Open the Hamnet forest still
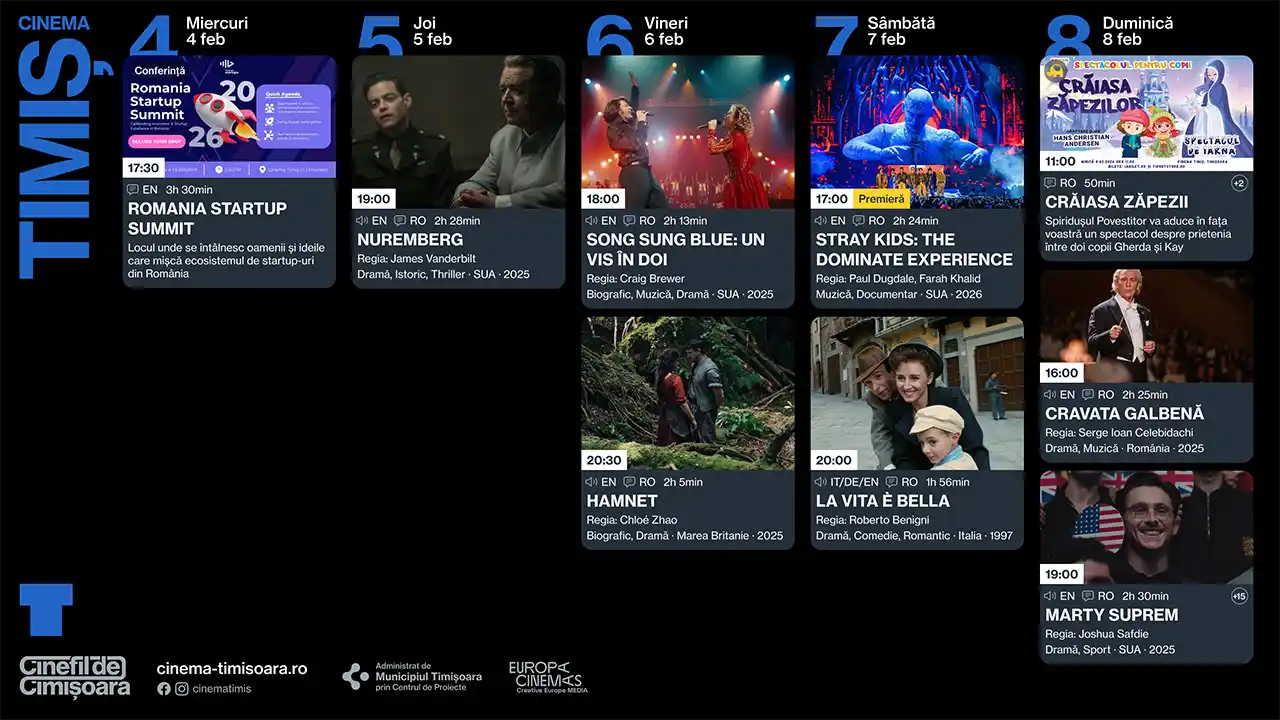The width and height of the screenshot is (1280, 720). pyautogui.click(x=688, y=393)
